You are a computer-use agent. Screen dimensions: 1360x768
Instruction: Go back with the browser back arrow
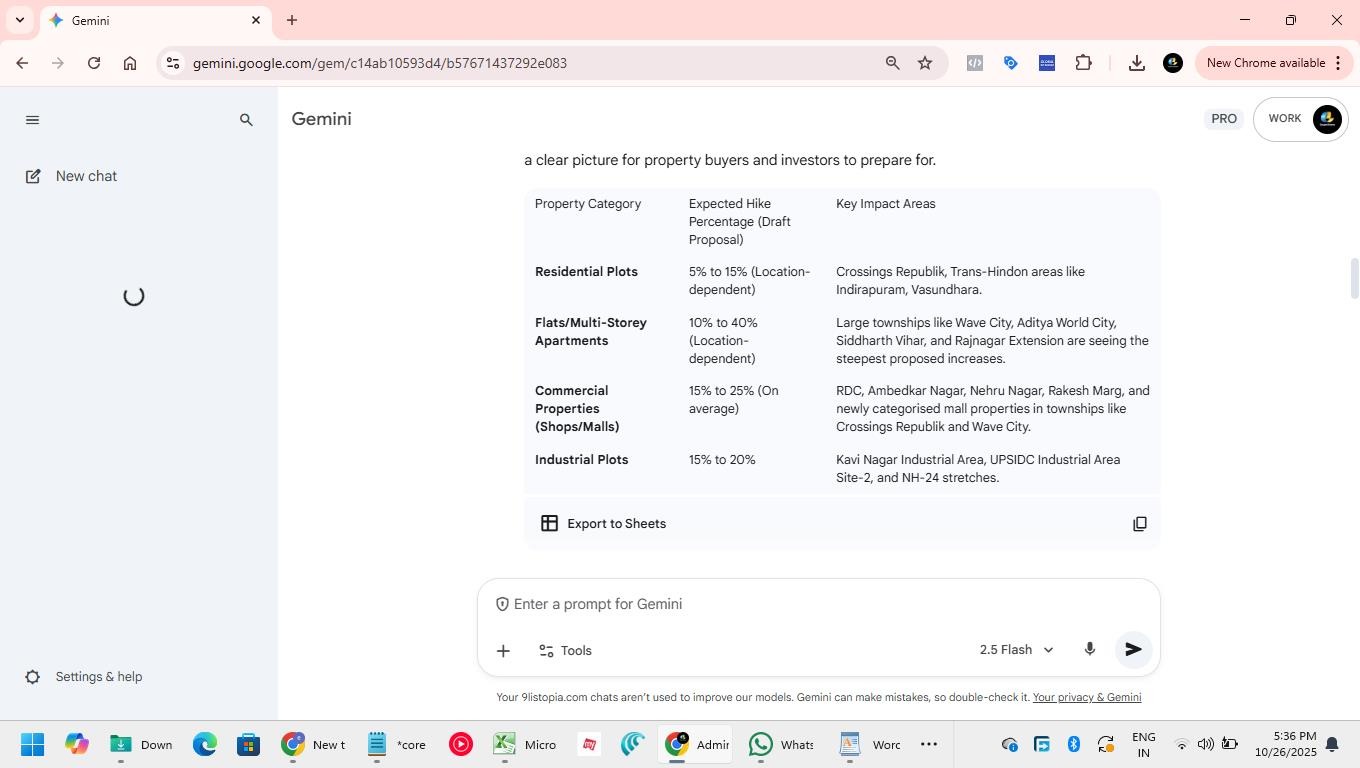click(22, 63)
